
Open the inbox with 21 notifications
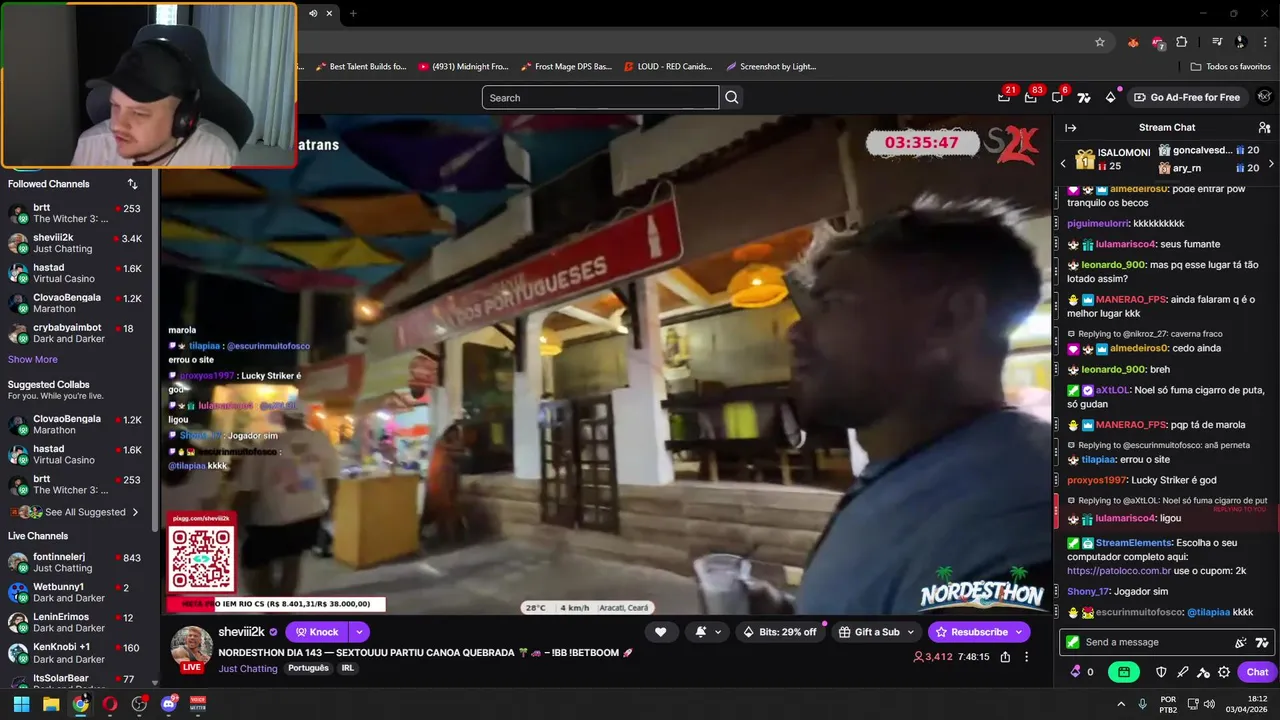[1004, 97]
